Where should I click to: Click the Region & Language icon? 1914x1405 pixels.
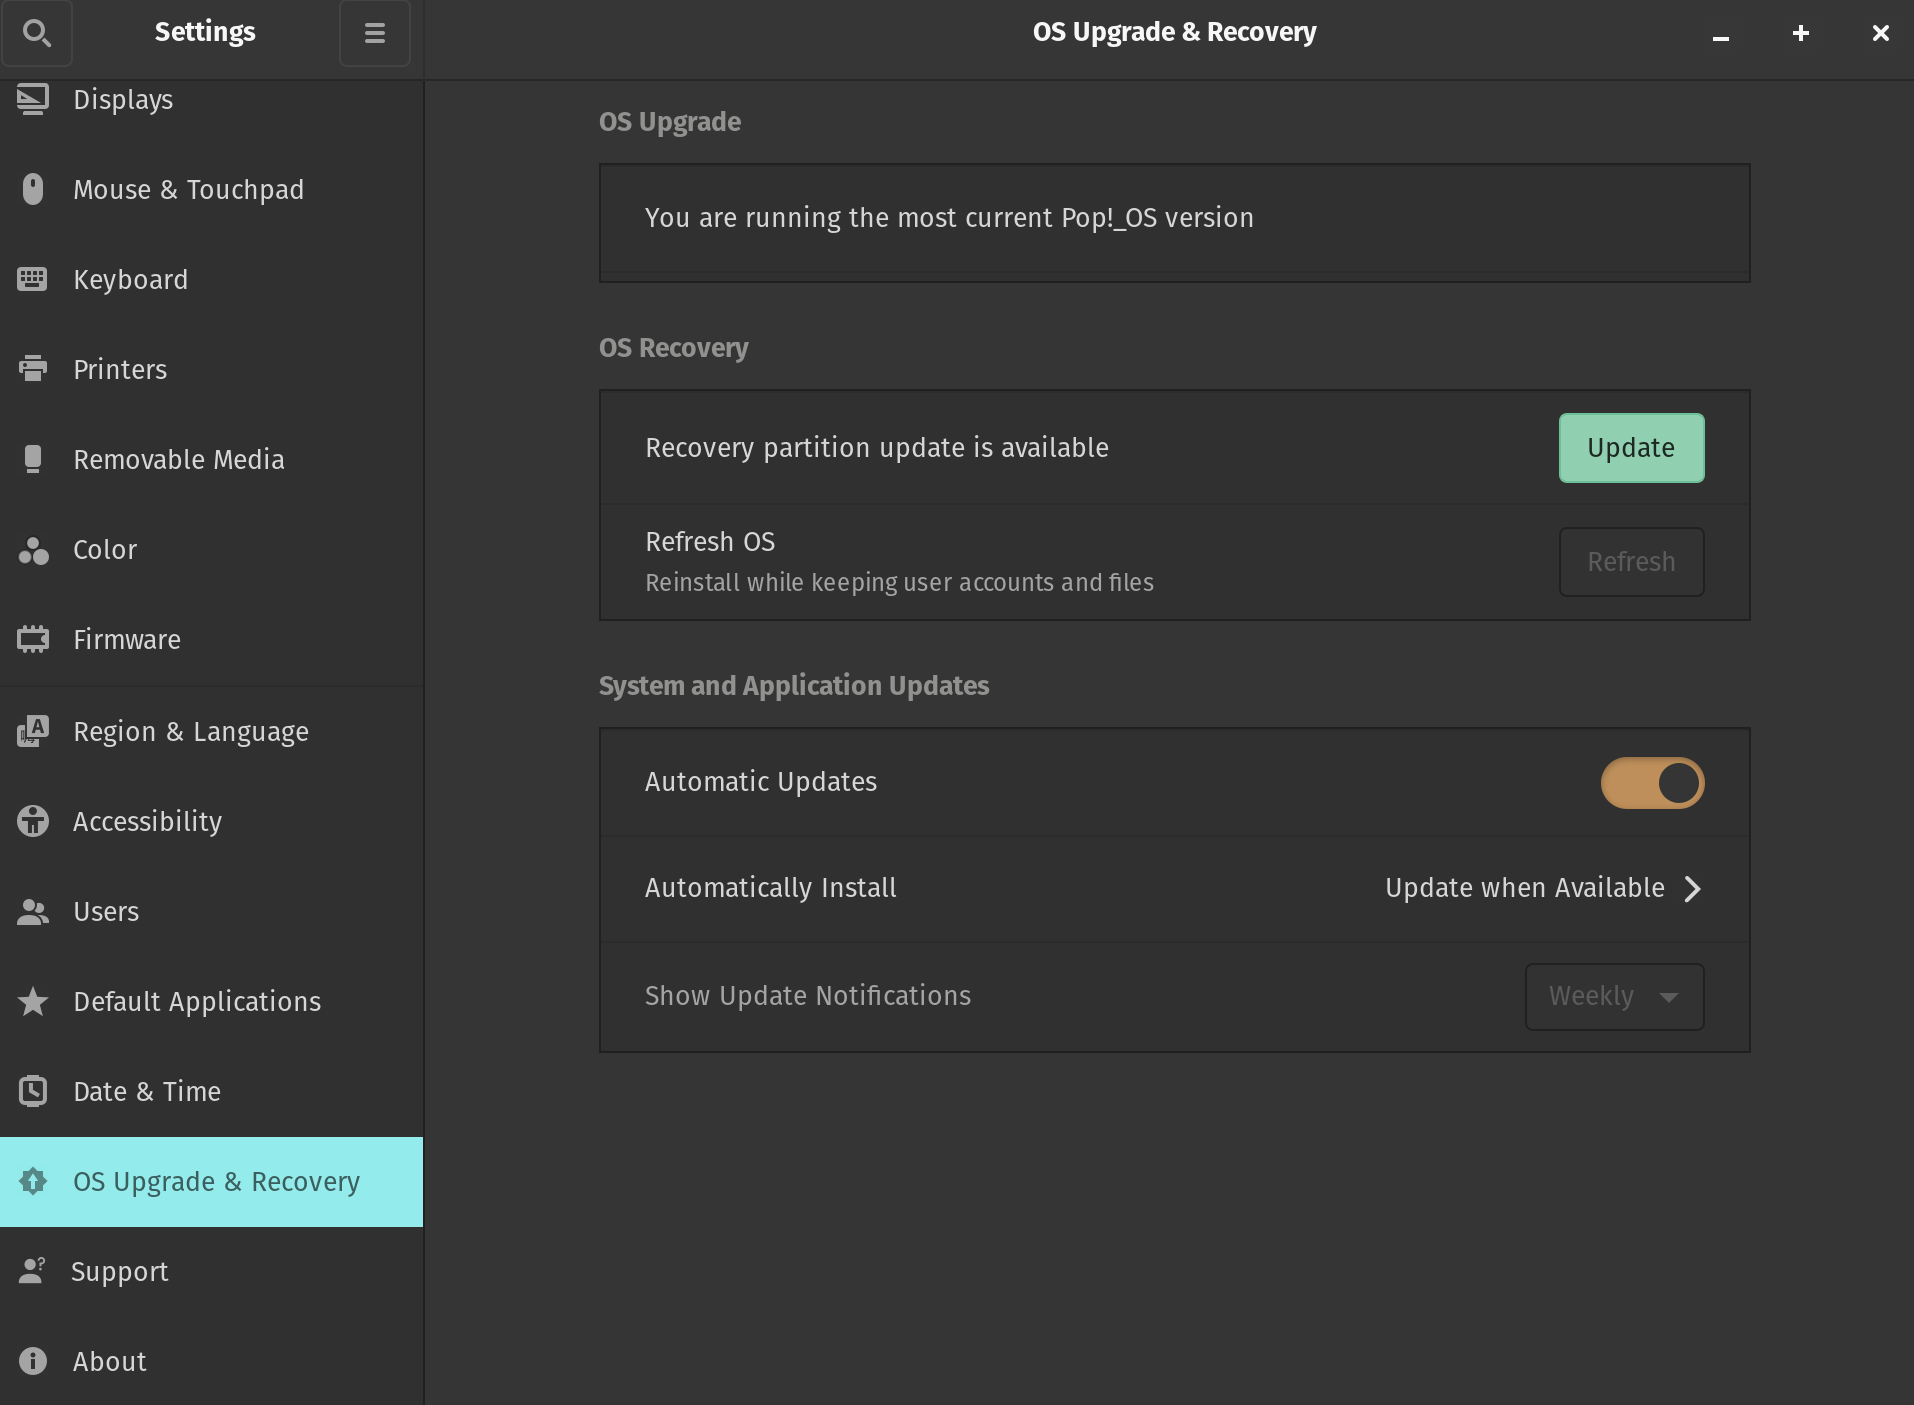33,731
